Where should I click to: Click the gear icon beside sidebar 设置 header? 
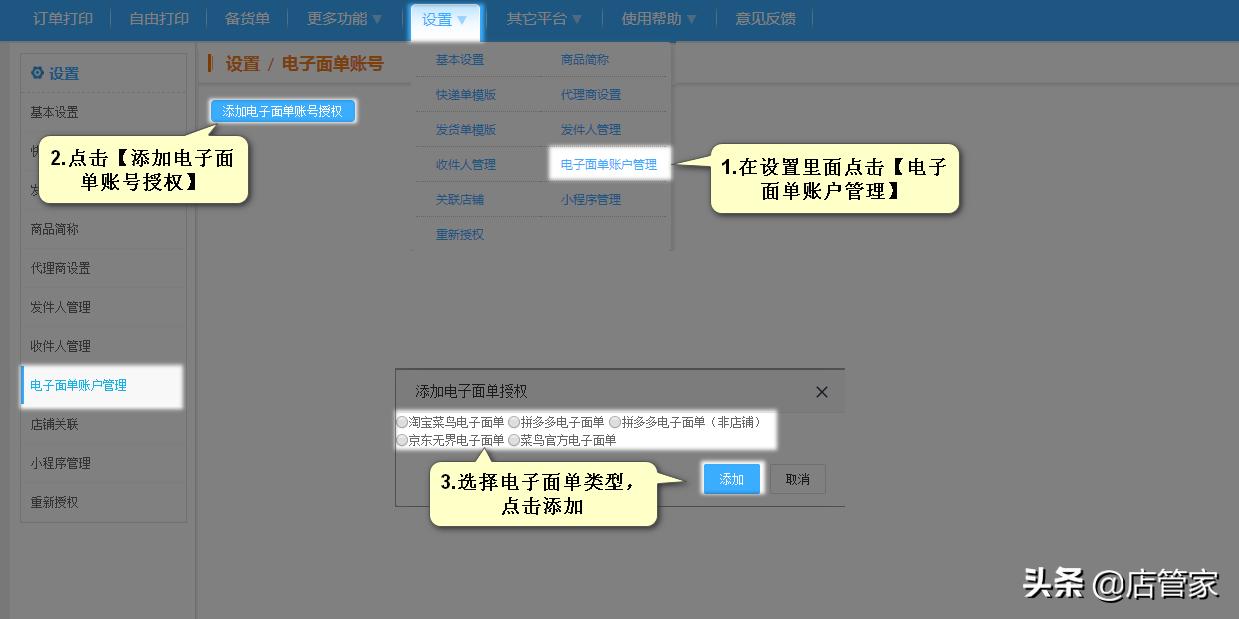tap(36, 72)
